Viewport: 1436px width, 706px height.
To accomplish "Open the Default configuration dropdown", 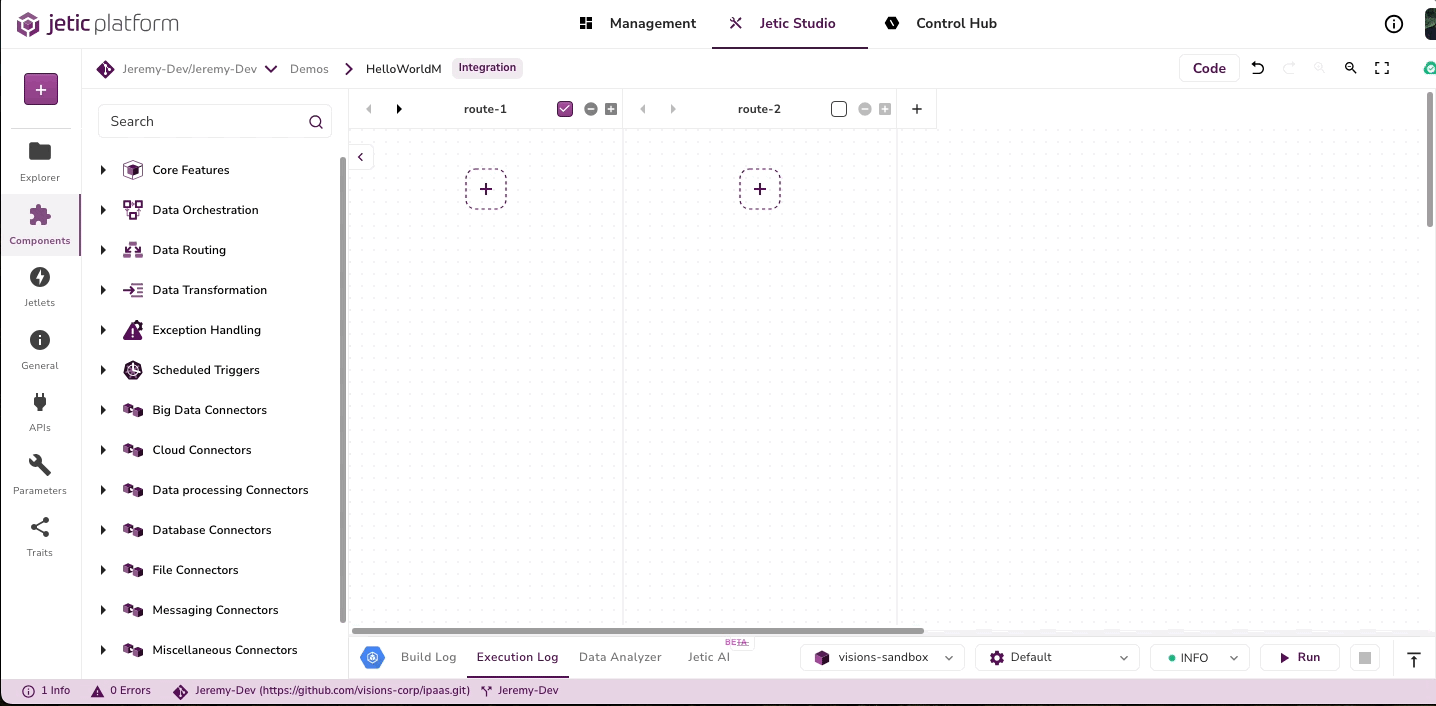I will coord(1058,657).
